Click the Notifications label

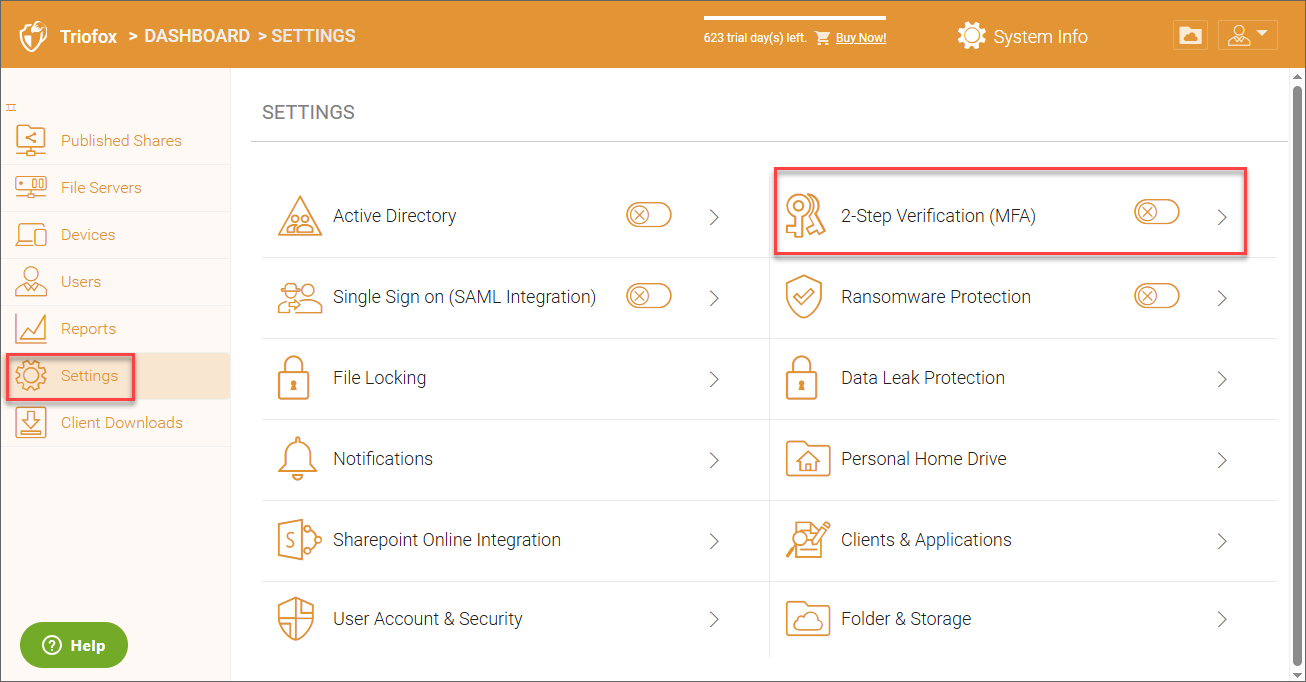pyautogui.click(x=383, y=459)
